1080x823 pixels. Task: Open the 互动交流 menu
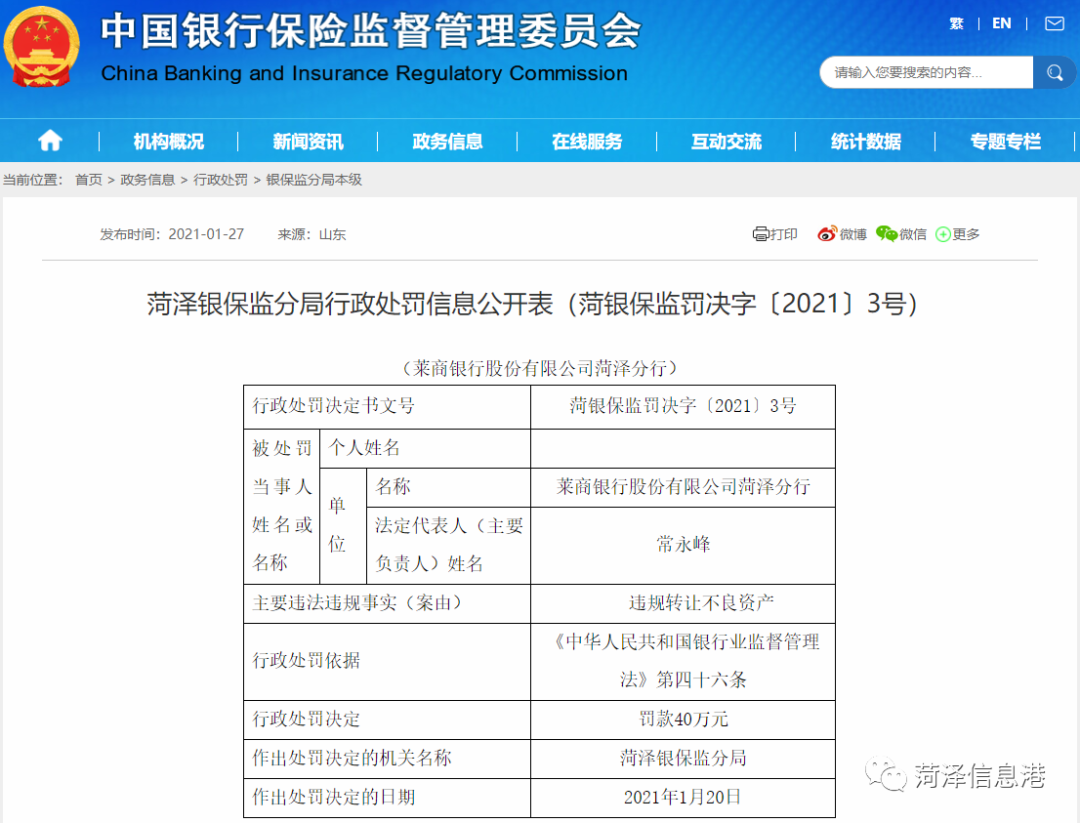[x=727, y=142]
